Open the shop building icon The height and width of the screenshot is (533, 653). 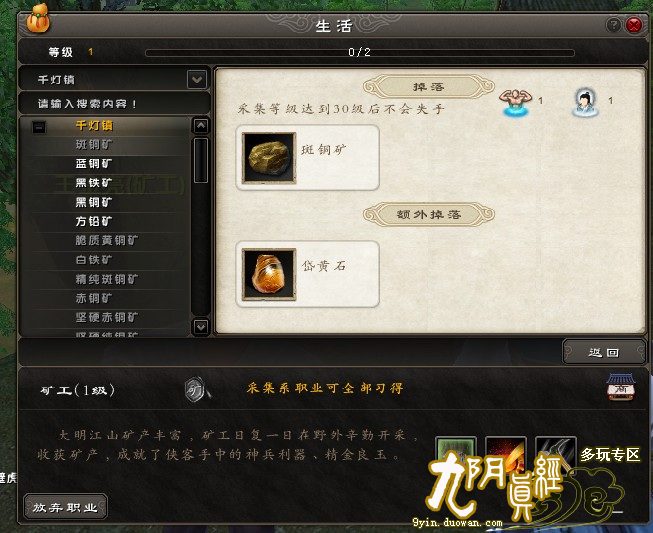(x=621, y=386)
